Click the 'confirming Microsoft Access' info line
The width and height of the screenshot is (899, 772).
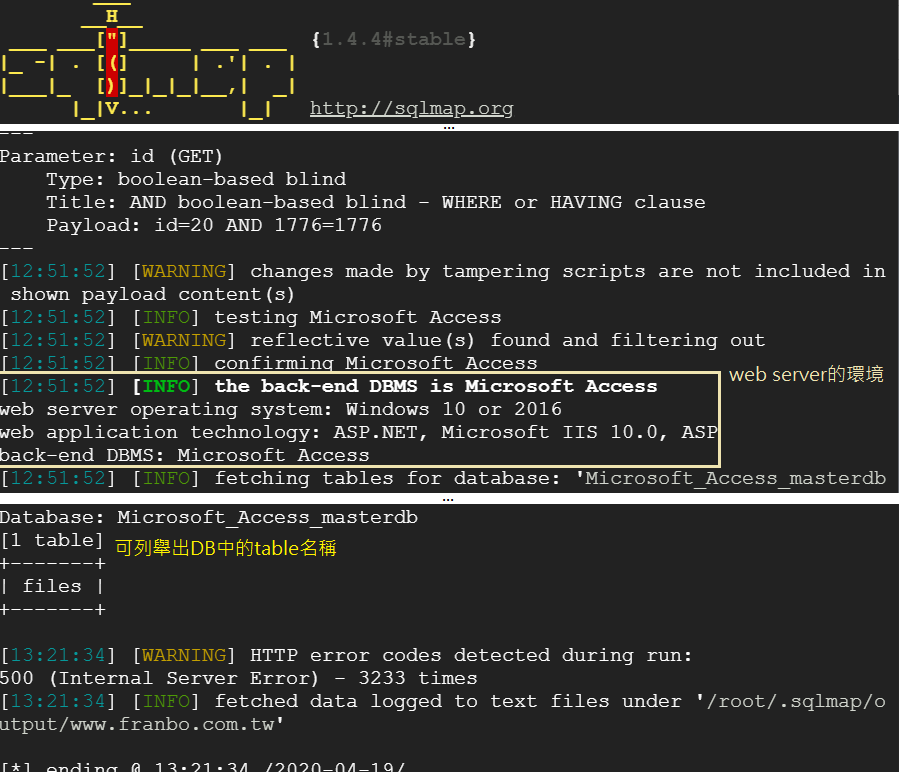[x=269, y=363]
